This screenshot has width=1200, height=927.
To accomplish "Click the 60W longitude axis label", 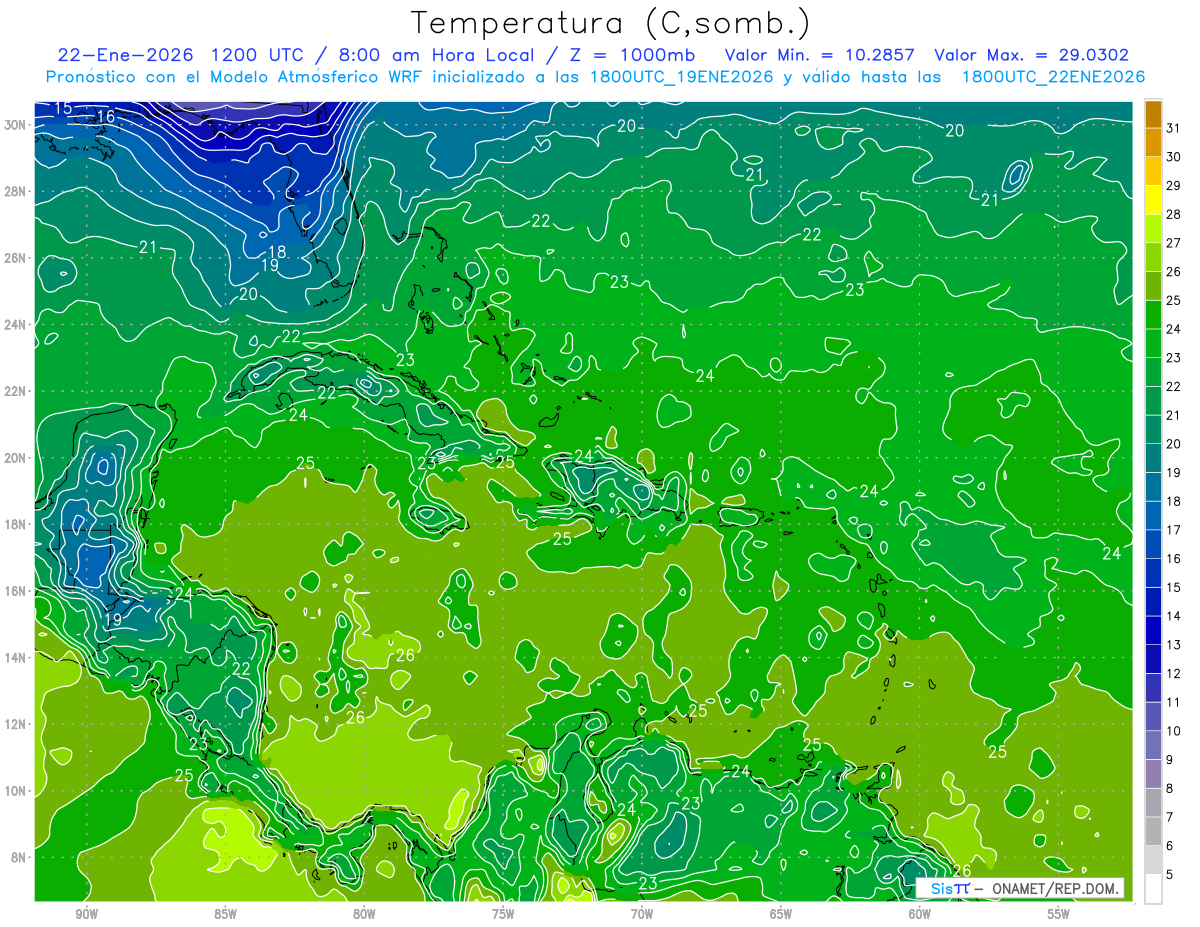I will pyautogui.click(x=920, y=914).
